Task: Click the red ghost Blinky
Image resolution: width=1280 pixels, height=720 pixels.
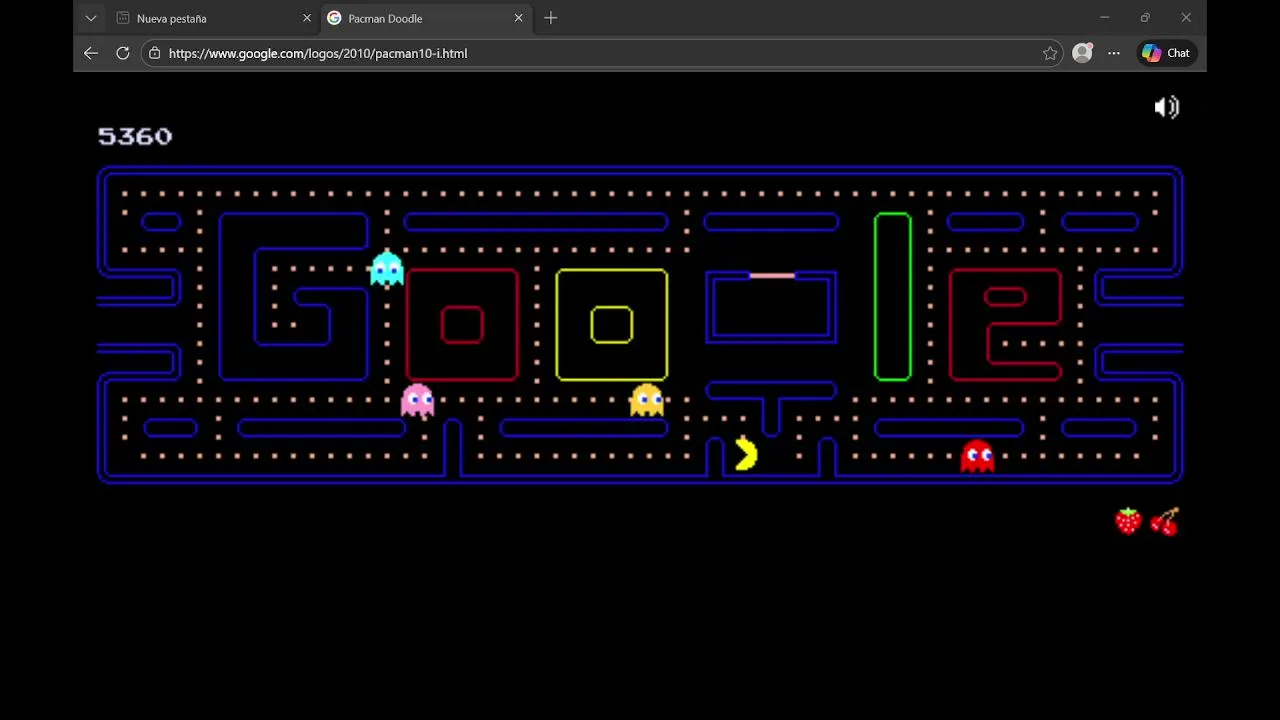Action: coord(977,456)
